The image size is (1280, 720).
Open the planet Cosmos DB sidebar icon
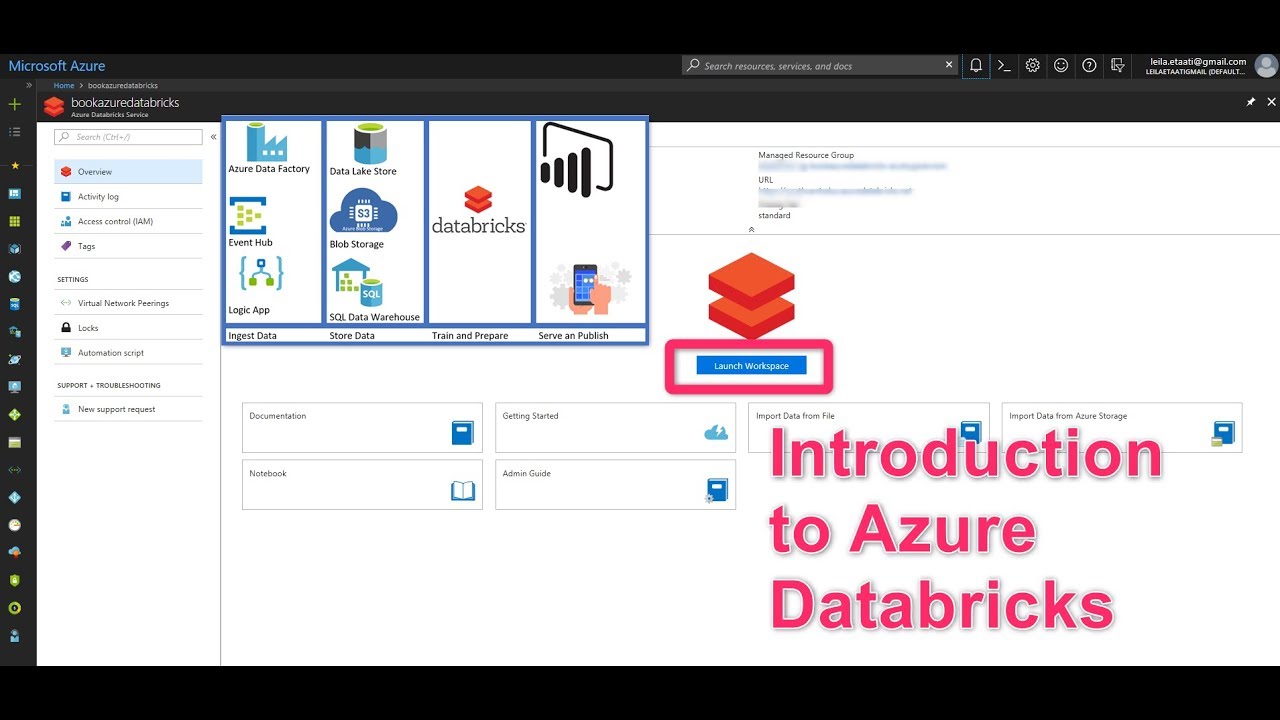point(14,359)
